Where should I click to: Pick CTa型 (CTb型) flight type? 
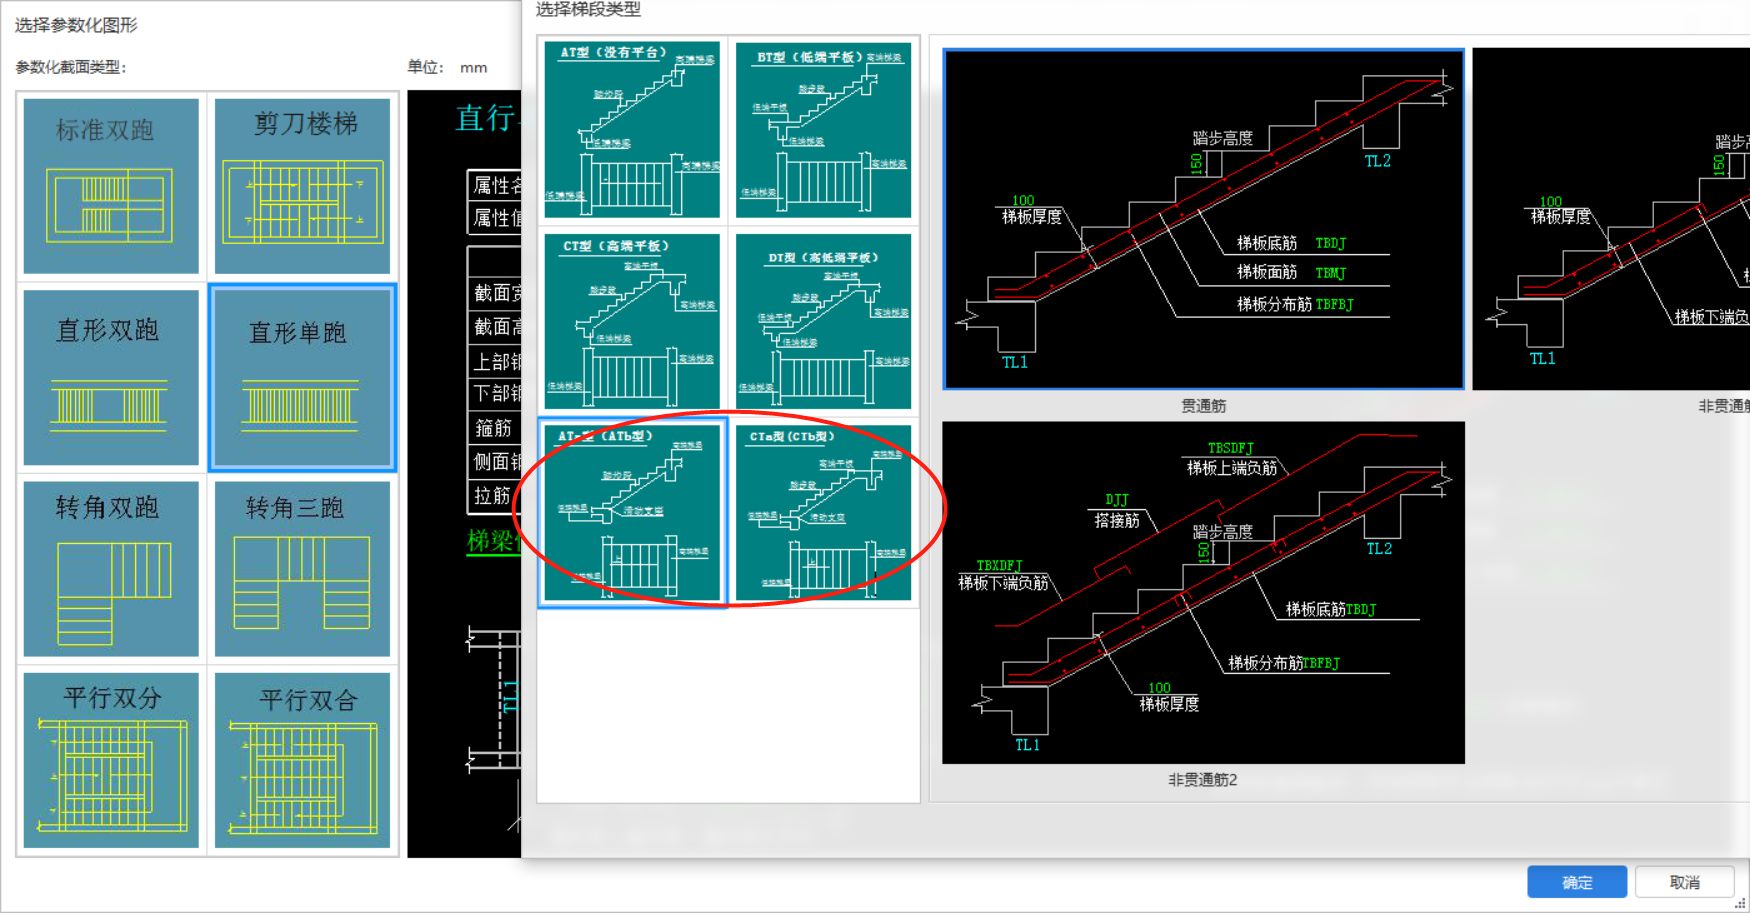(x=823, y=513)
